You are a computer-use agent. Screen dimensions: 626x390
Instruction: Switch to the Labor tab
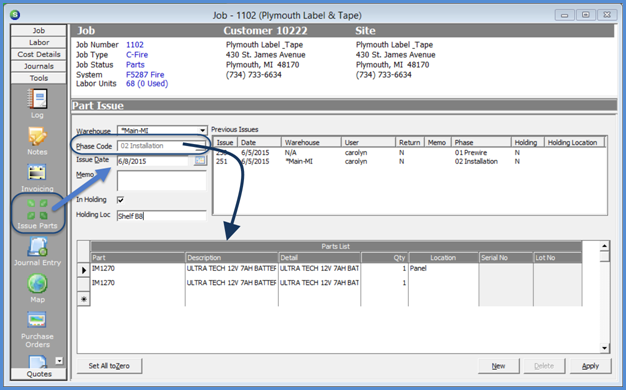tap(39, 42)
